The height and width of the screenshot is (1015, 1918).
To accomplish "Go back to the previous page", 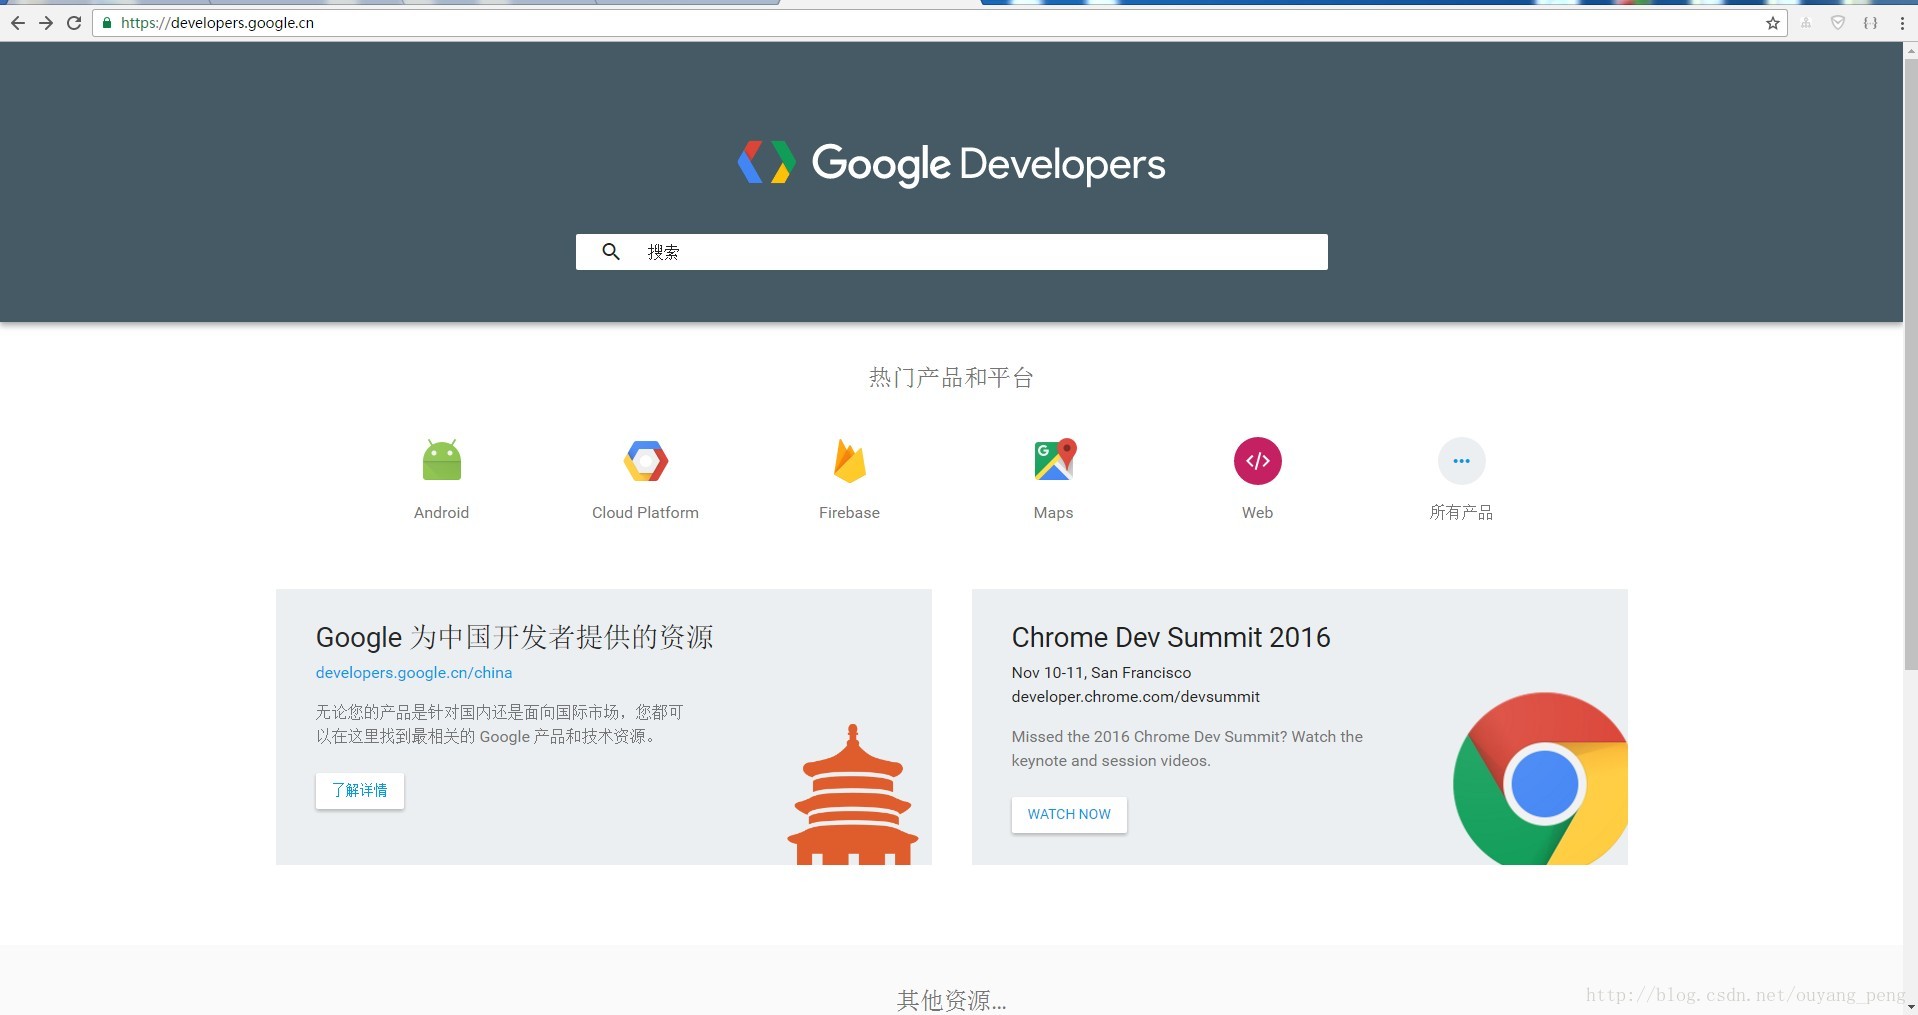I will pyautogui.click(x=18, y=23).
